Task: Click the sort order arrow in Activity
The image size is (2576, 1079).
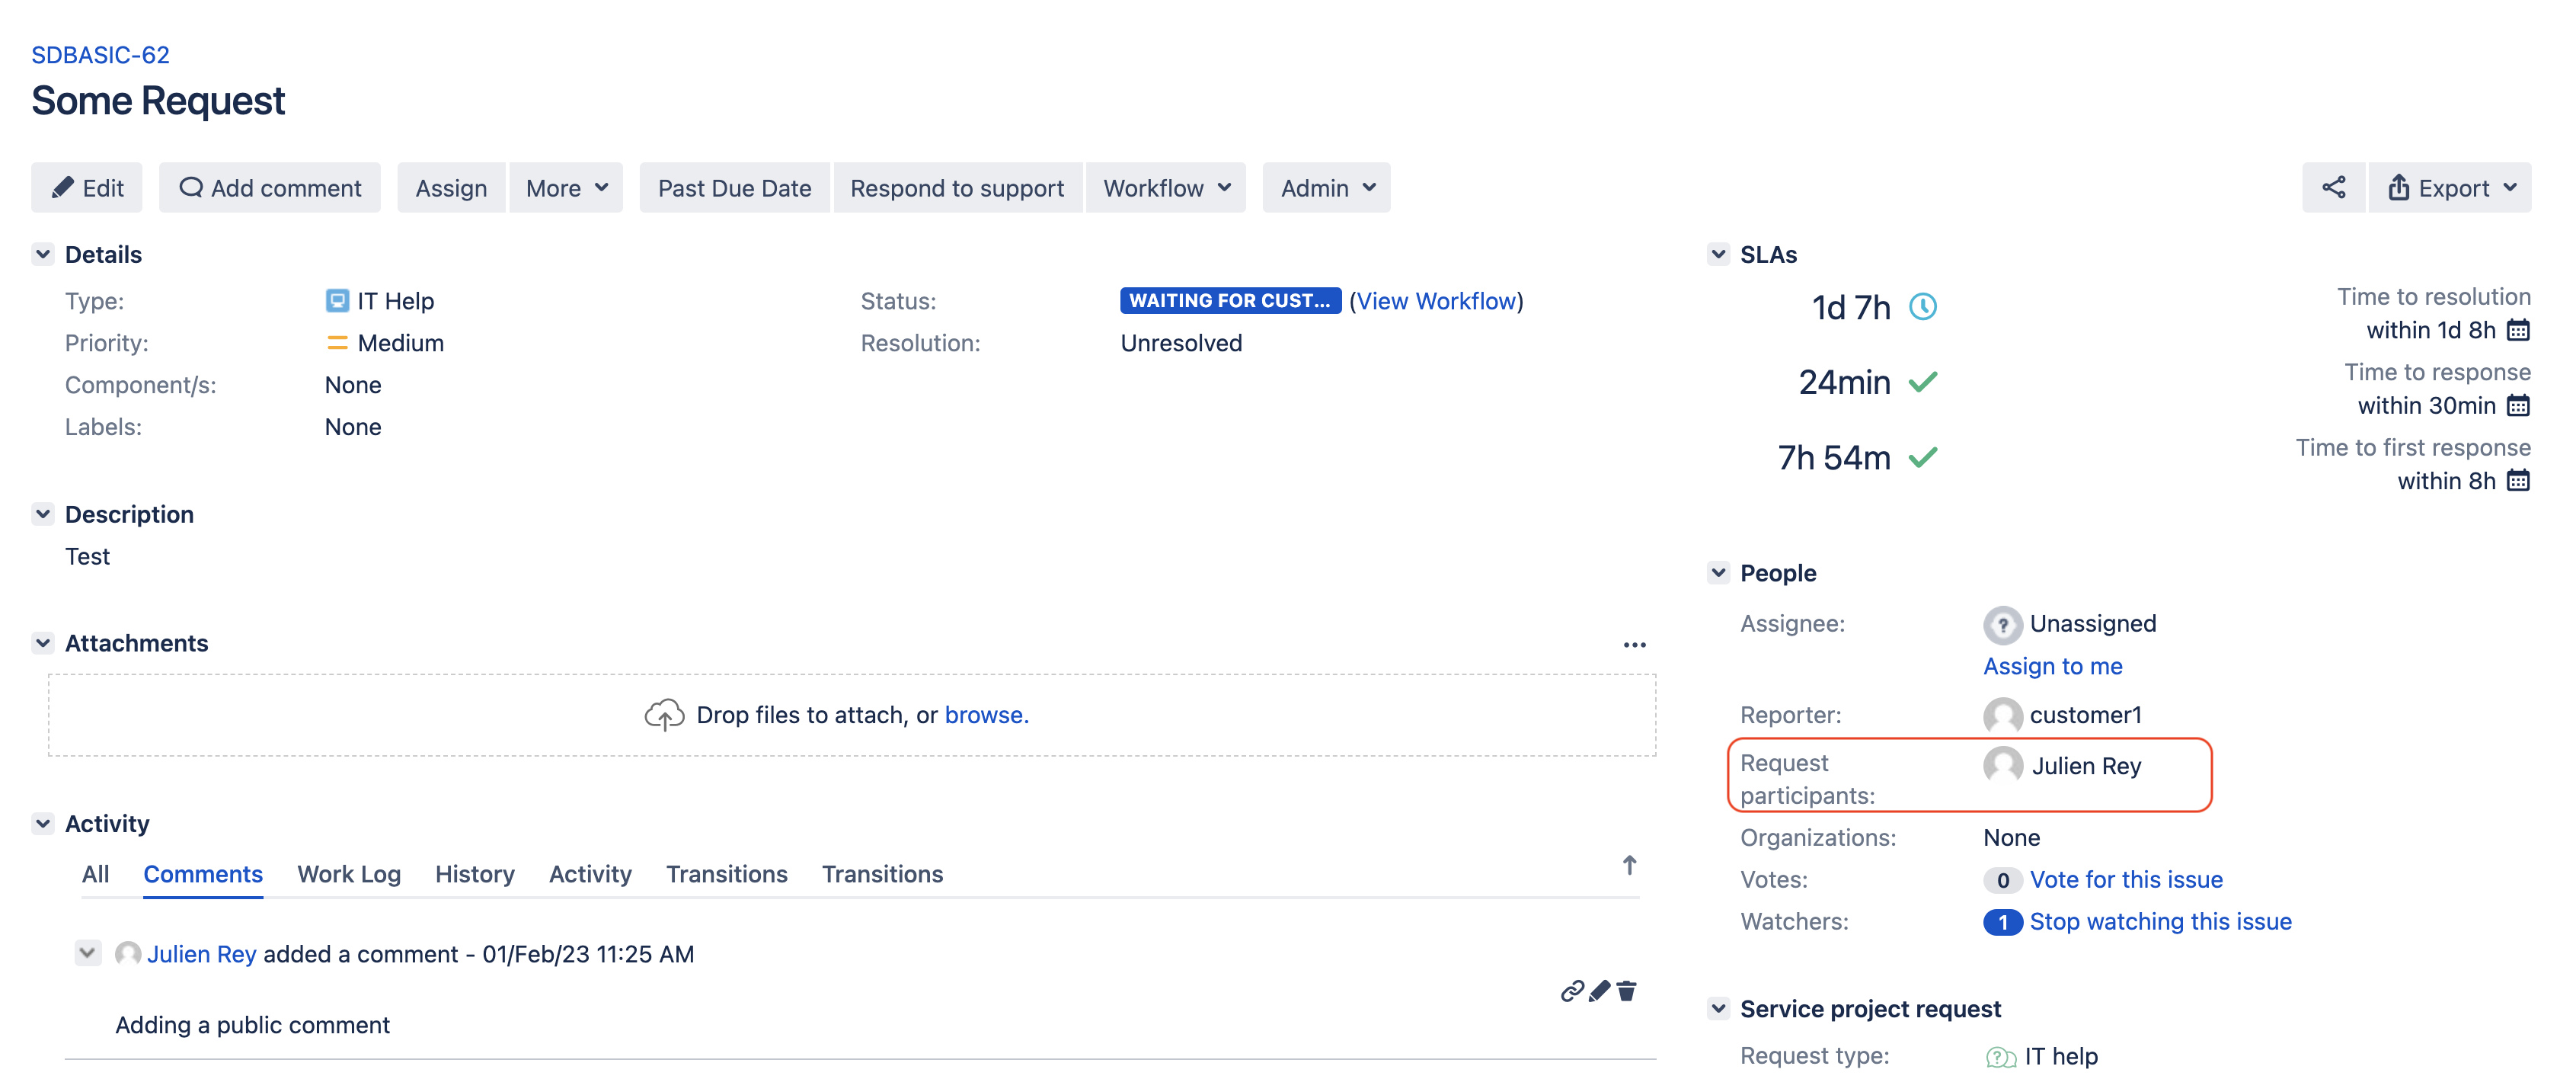Action: (x=1629, y=865)
